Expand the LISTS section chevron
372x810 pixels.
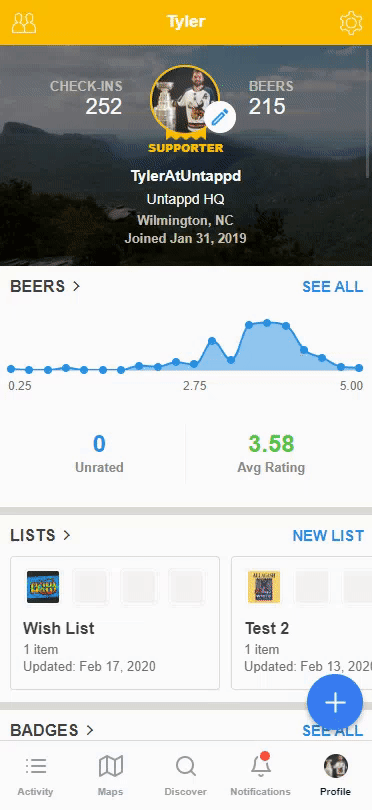click(x=66, y=535)
